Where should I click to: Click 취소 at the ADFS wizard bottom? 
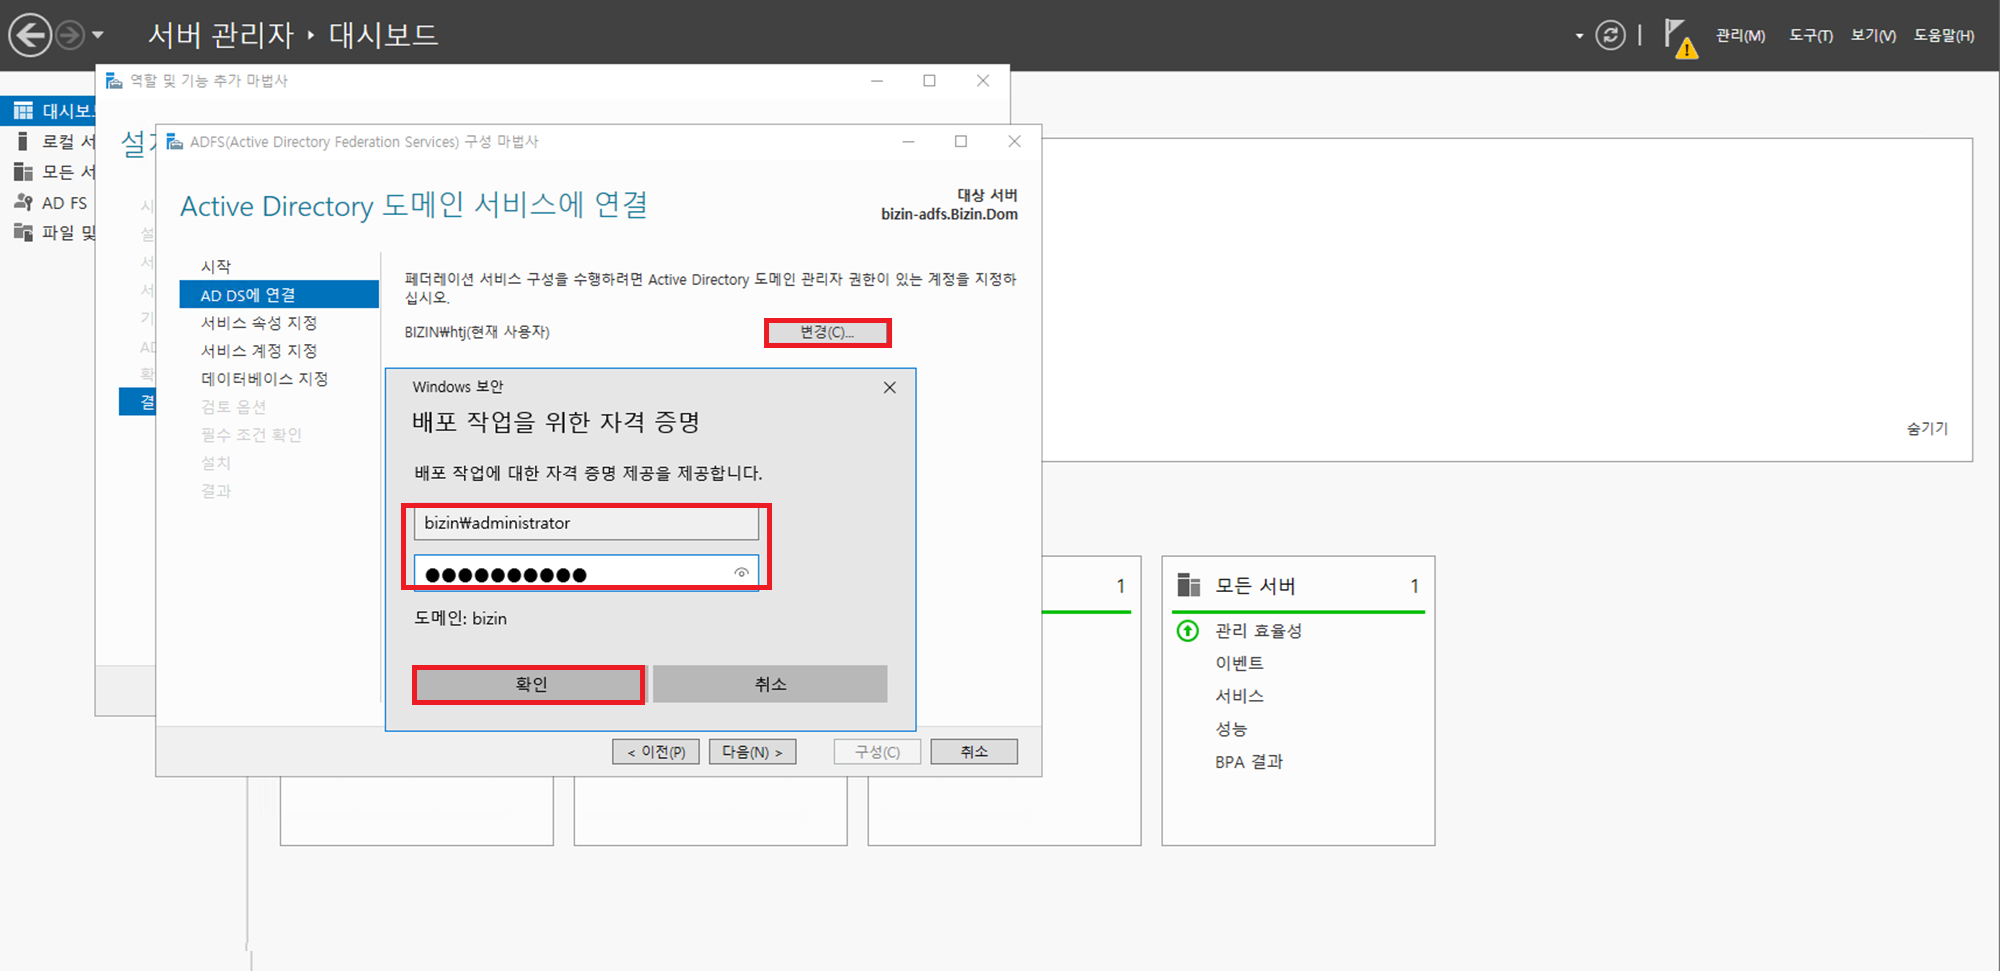point(974,752)
